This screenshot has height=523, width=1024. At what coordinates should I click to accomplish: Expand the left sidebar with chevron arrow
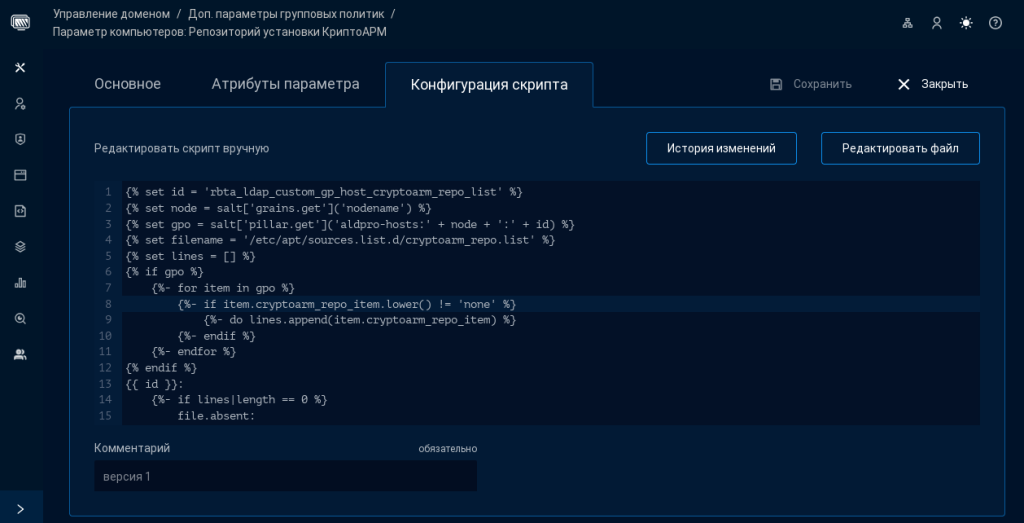point(20,508)
